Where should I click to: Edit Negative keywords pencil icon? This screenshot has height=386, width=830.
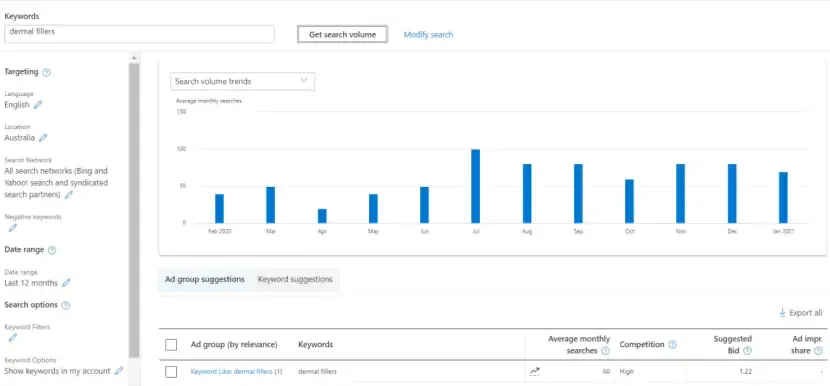click(x=13, y=228)
